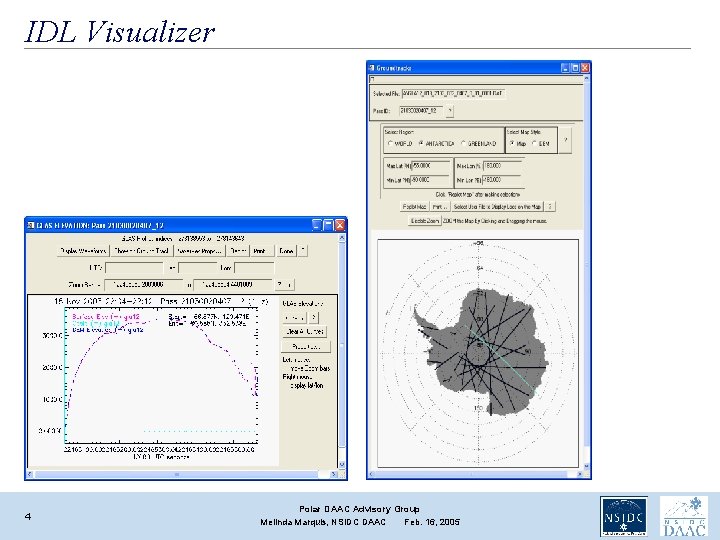Click the Show on Ground Track button

pos(141,251)
